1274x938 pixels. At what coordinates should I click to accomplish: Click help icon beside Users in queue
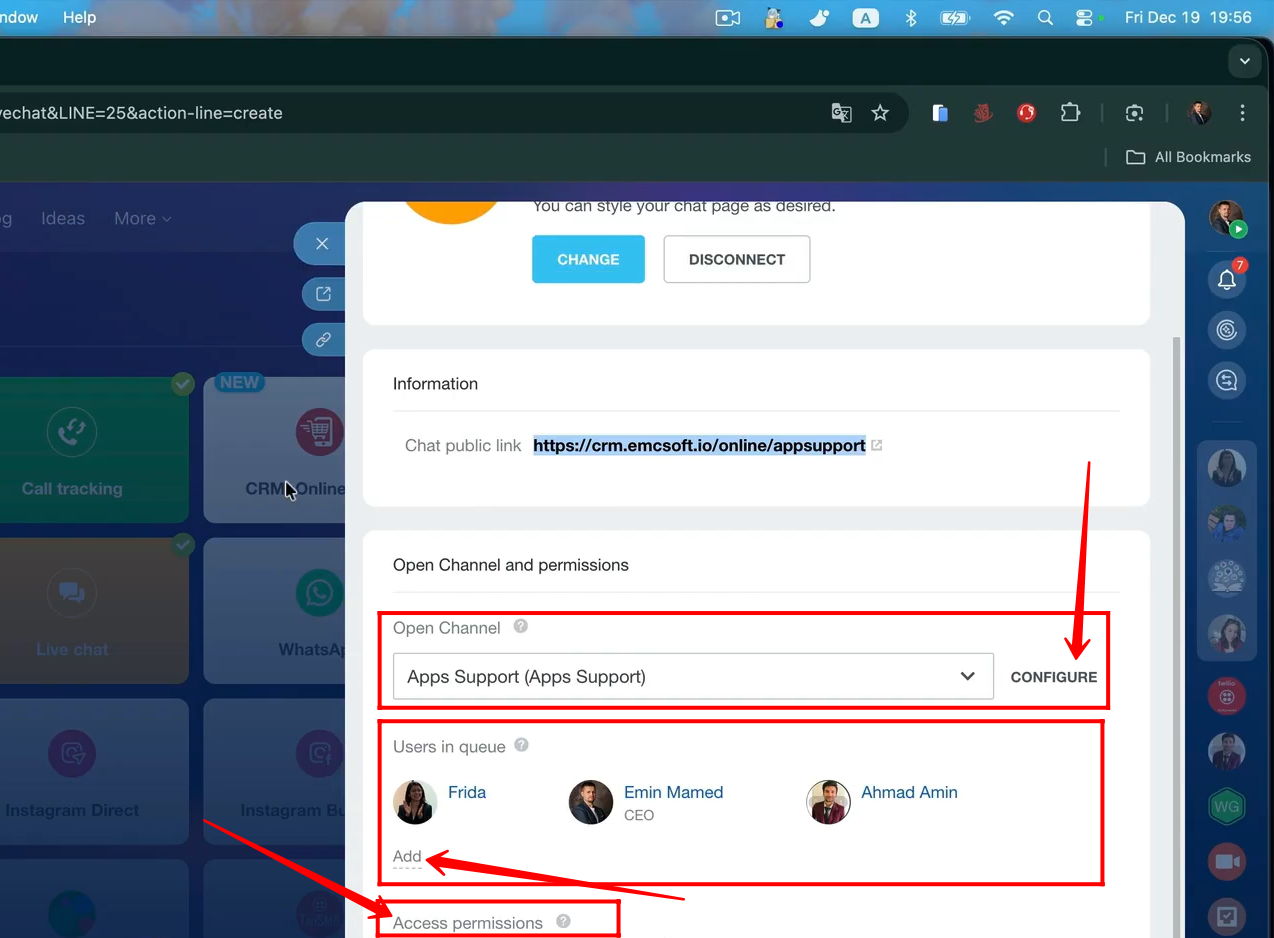click(521, 745)
